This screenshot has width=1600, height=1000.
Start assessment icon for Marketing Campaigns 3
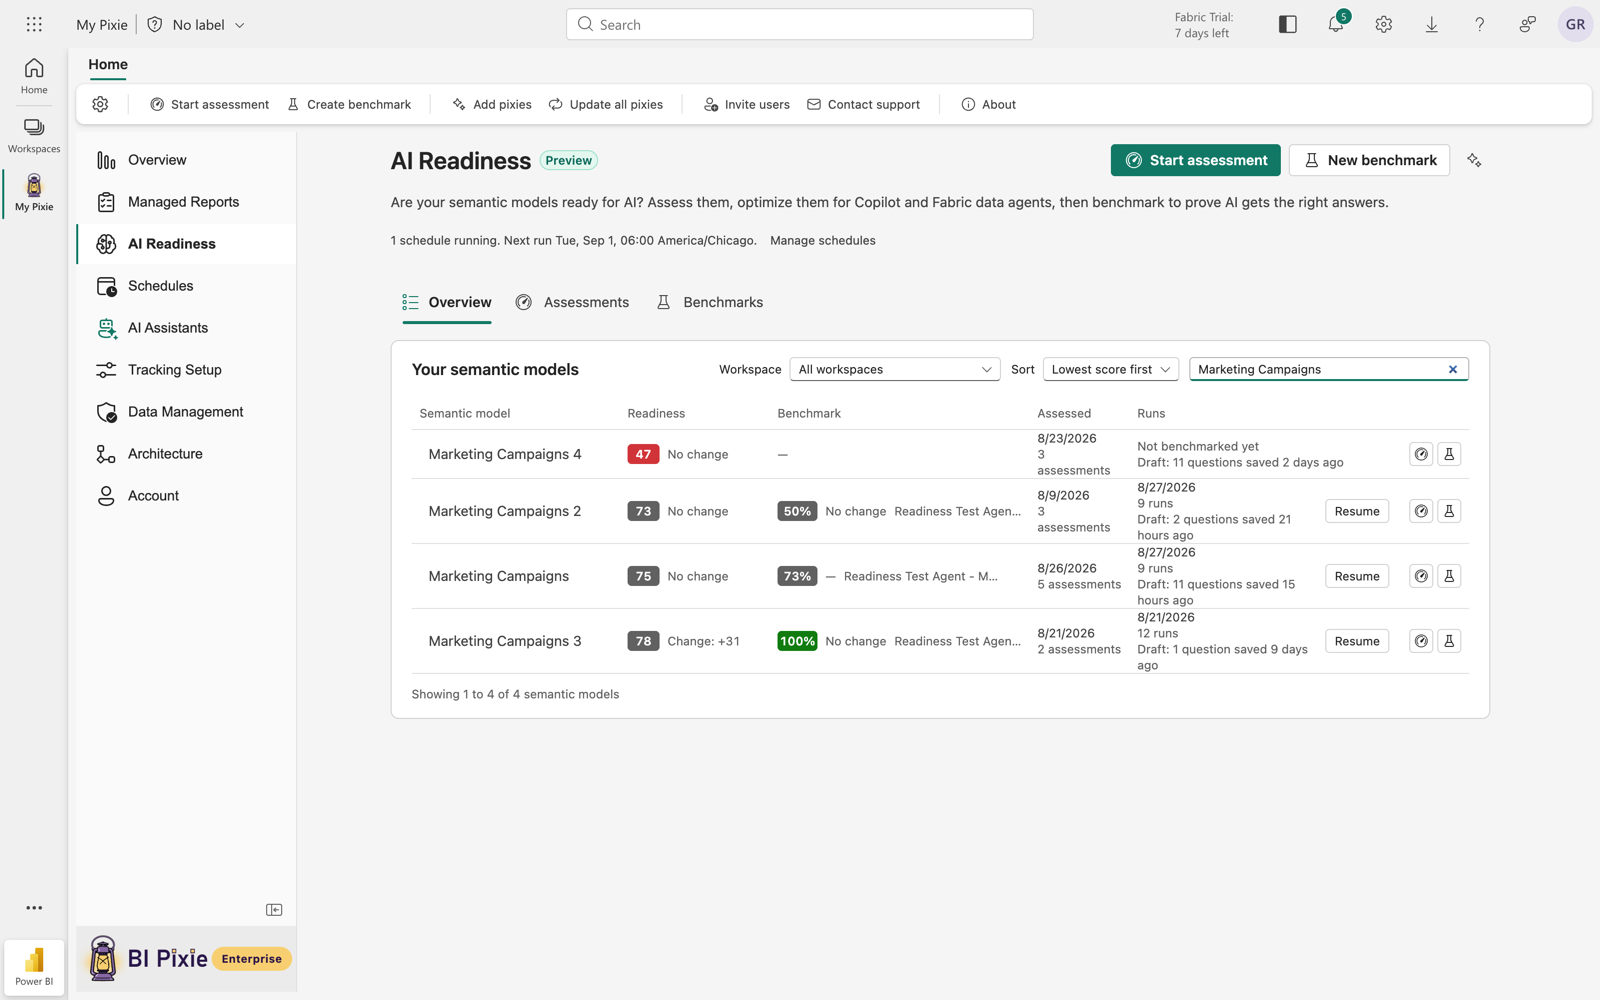(x=1421, y=641)
